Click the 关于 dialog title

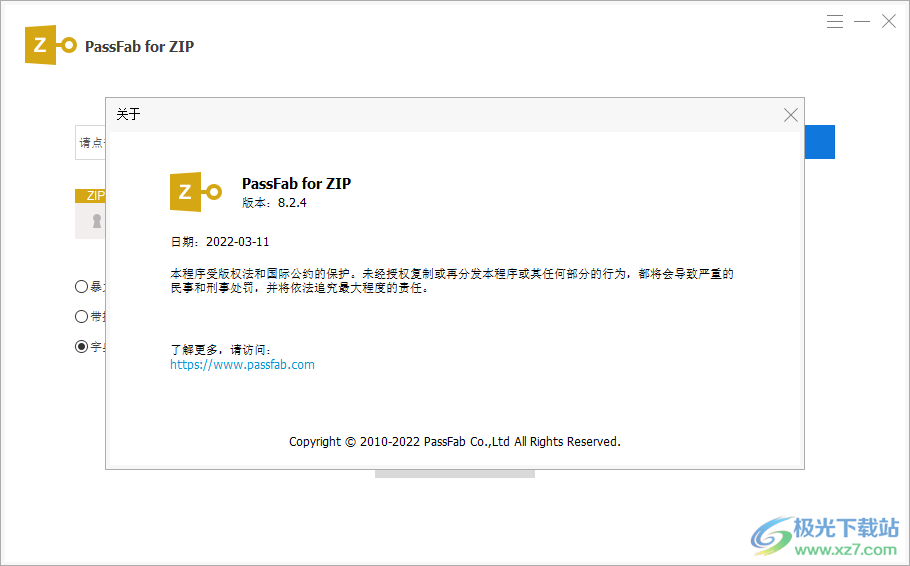pos(128,114)
